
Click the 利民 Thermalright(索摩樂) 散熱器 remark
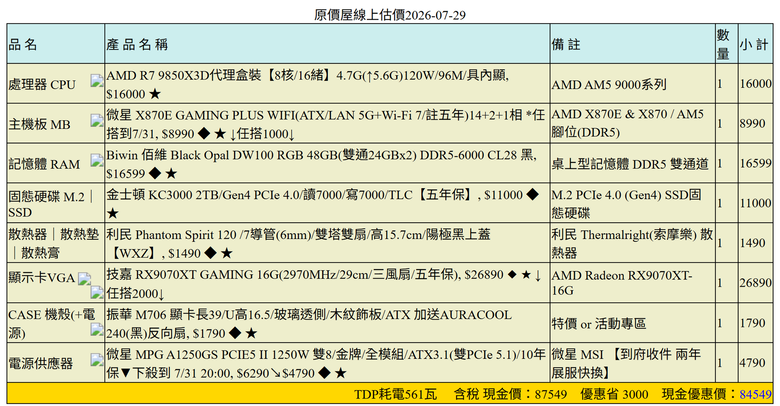coord(632,244)
